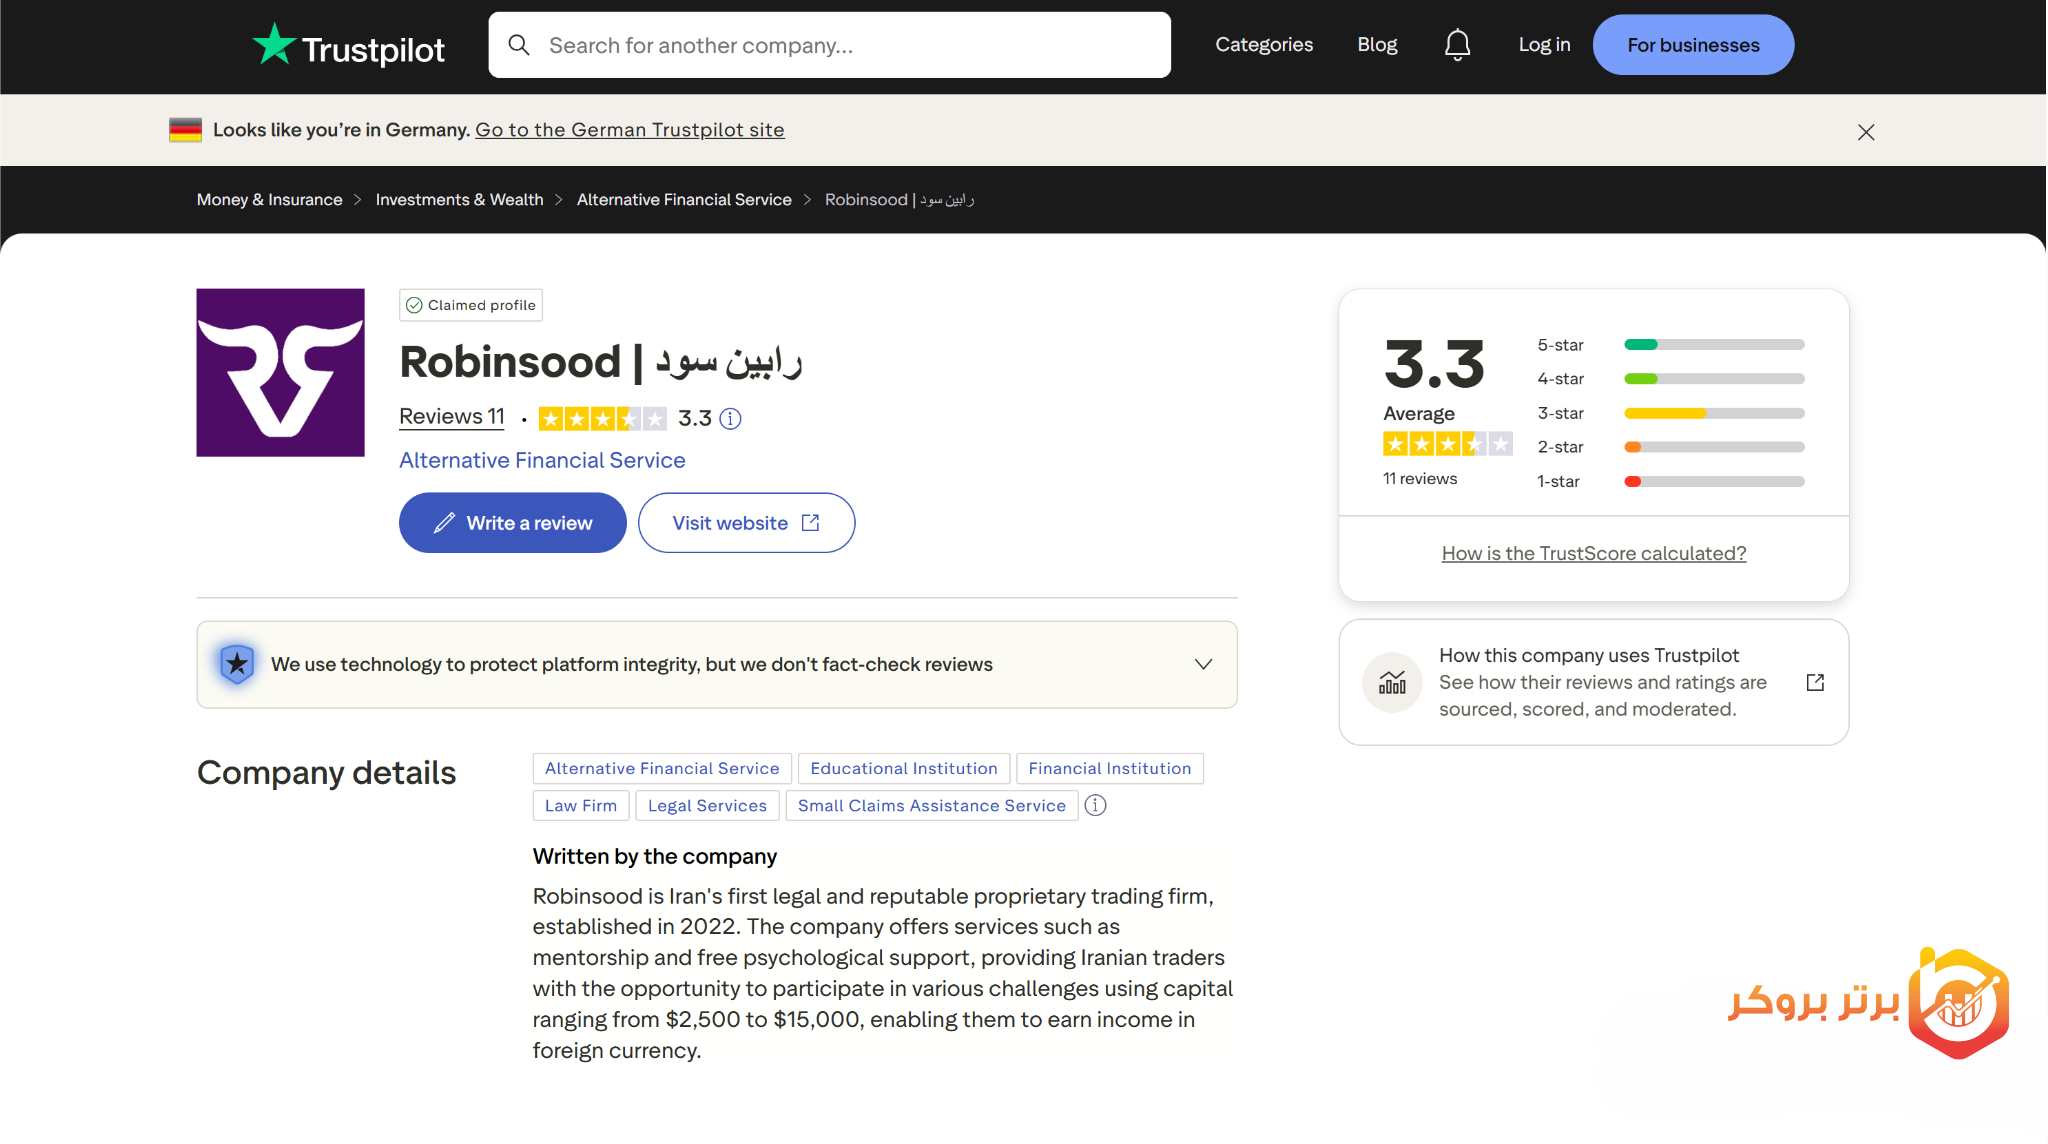Open notifications bell icon

coord(1457,45)
